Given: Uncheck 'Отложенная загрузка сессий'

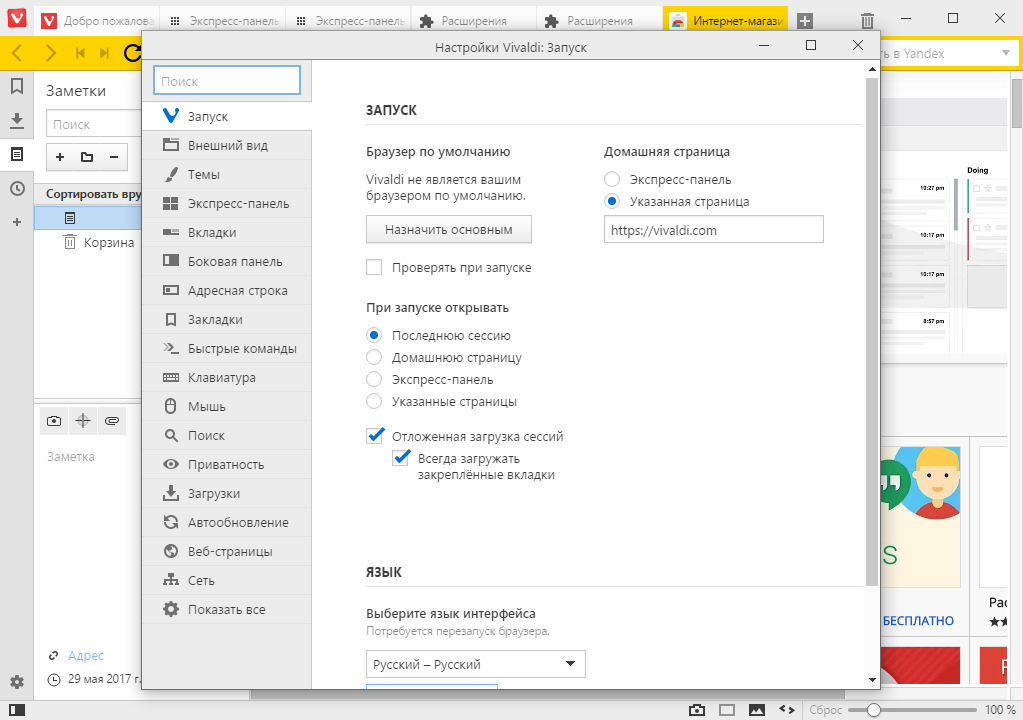Looking at the screenshot, I should point(375,436).
